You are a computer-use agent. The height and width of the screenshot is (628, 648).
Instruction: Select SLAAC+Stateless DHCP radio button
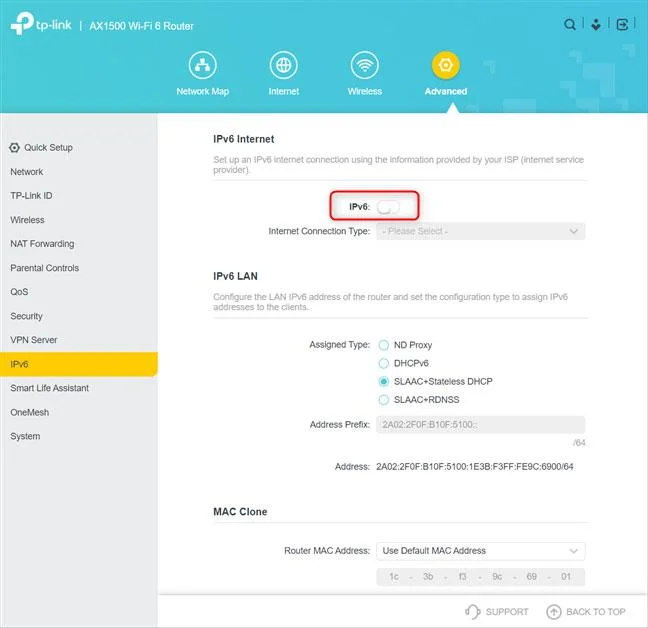384,381
